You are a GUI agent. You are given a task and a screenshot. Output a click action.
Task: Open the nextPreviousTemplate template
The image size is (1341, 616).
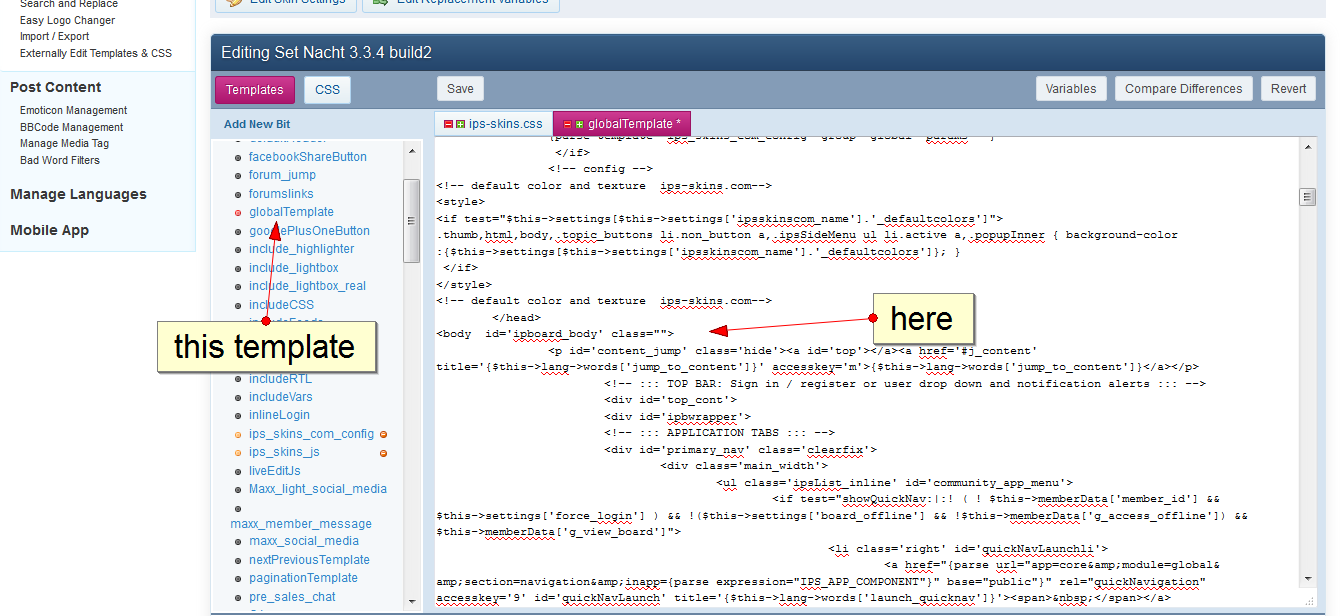pos(309,560)
